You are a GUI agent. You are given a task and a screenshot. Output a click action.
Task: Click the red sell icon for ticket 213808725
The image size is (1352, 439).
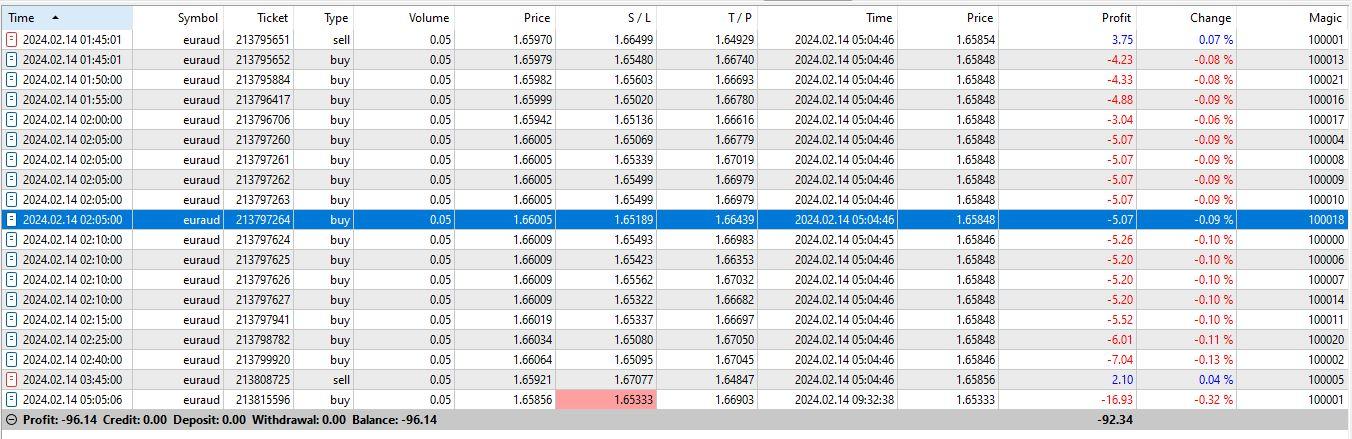coord(12,380)
